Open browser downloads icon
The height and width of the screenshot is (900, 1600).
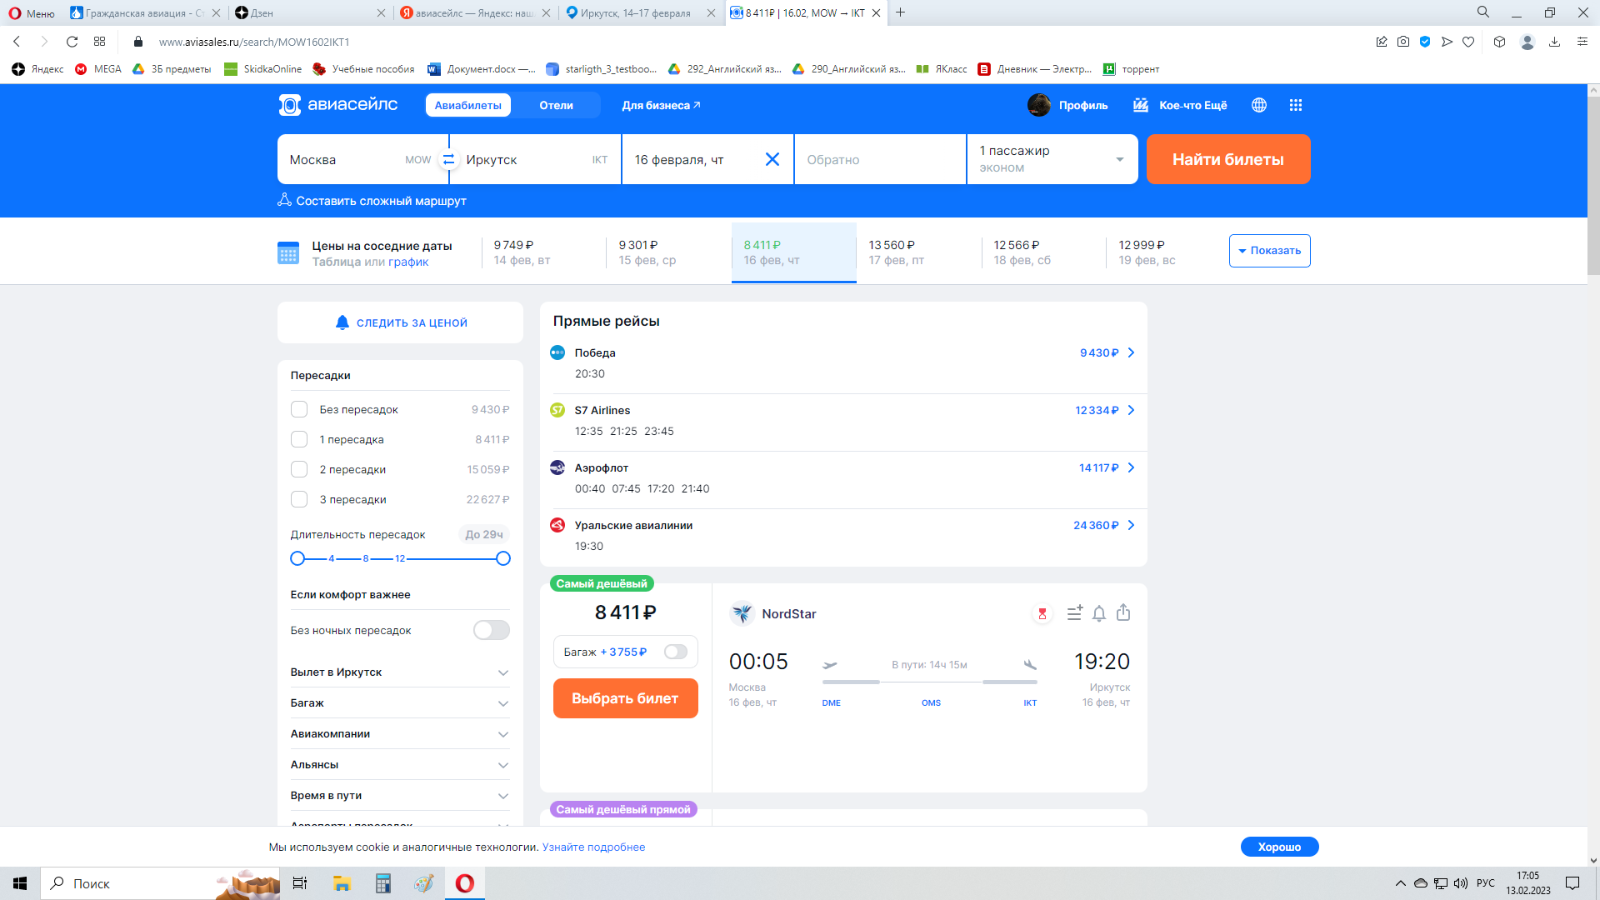point(1554,42)
